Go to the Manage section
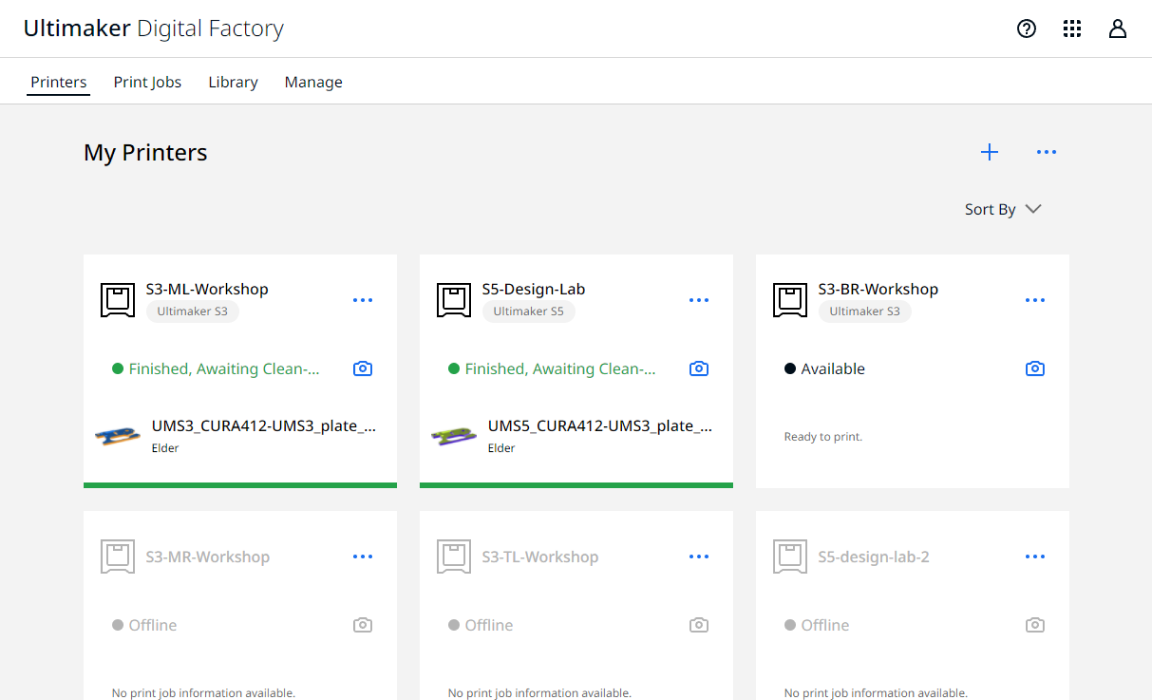The width and height of the screenshot is (1152, 700). click(x=313, y=81)
